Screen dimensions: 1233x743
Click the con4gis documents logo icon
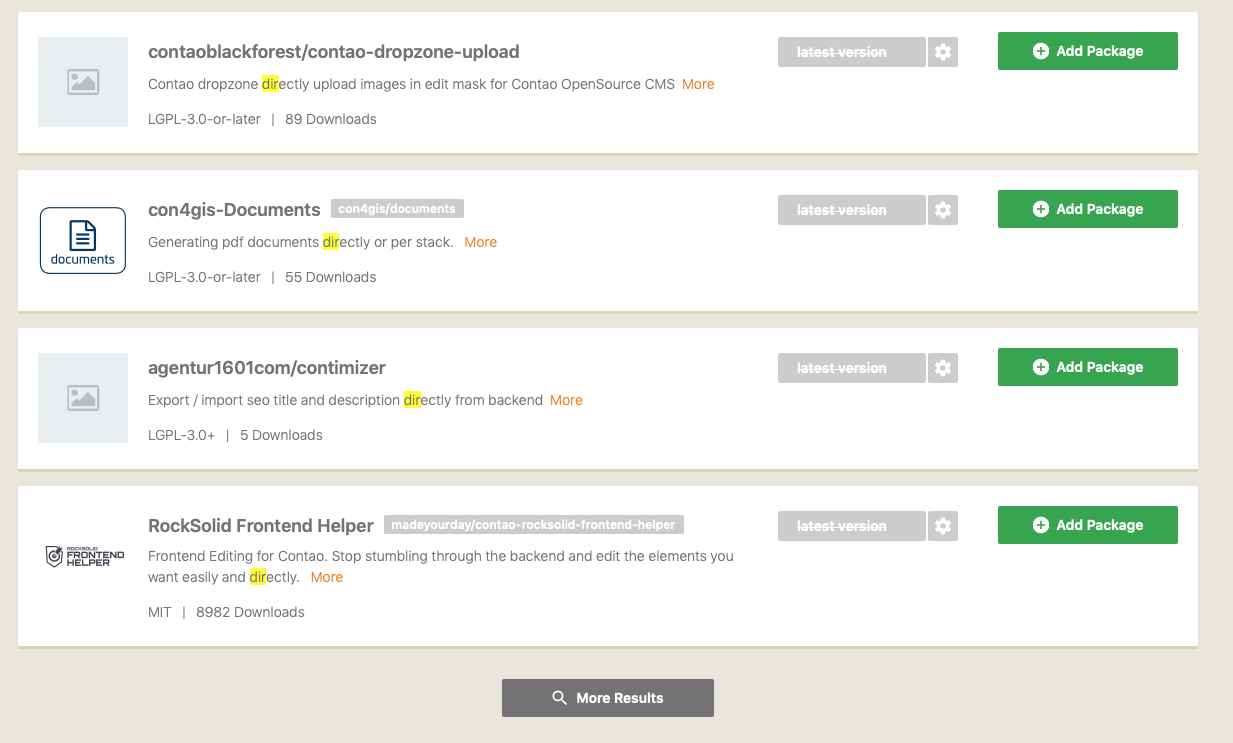[x=83, y=240]
